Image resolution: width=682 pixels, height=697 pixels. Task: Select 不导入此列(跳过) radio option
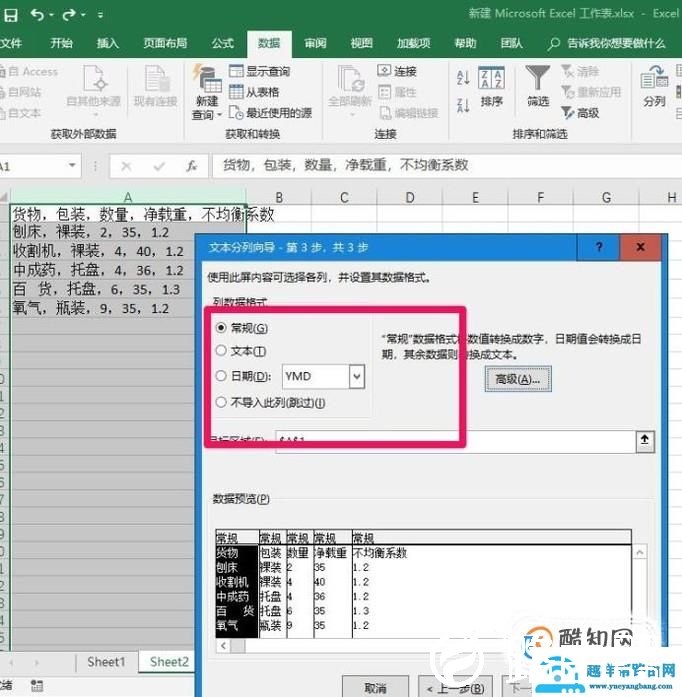point(221,403)
